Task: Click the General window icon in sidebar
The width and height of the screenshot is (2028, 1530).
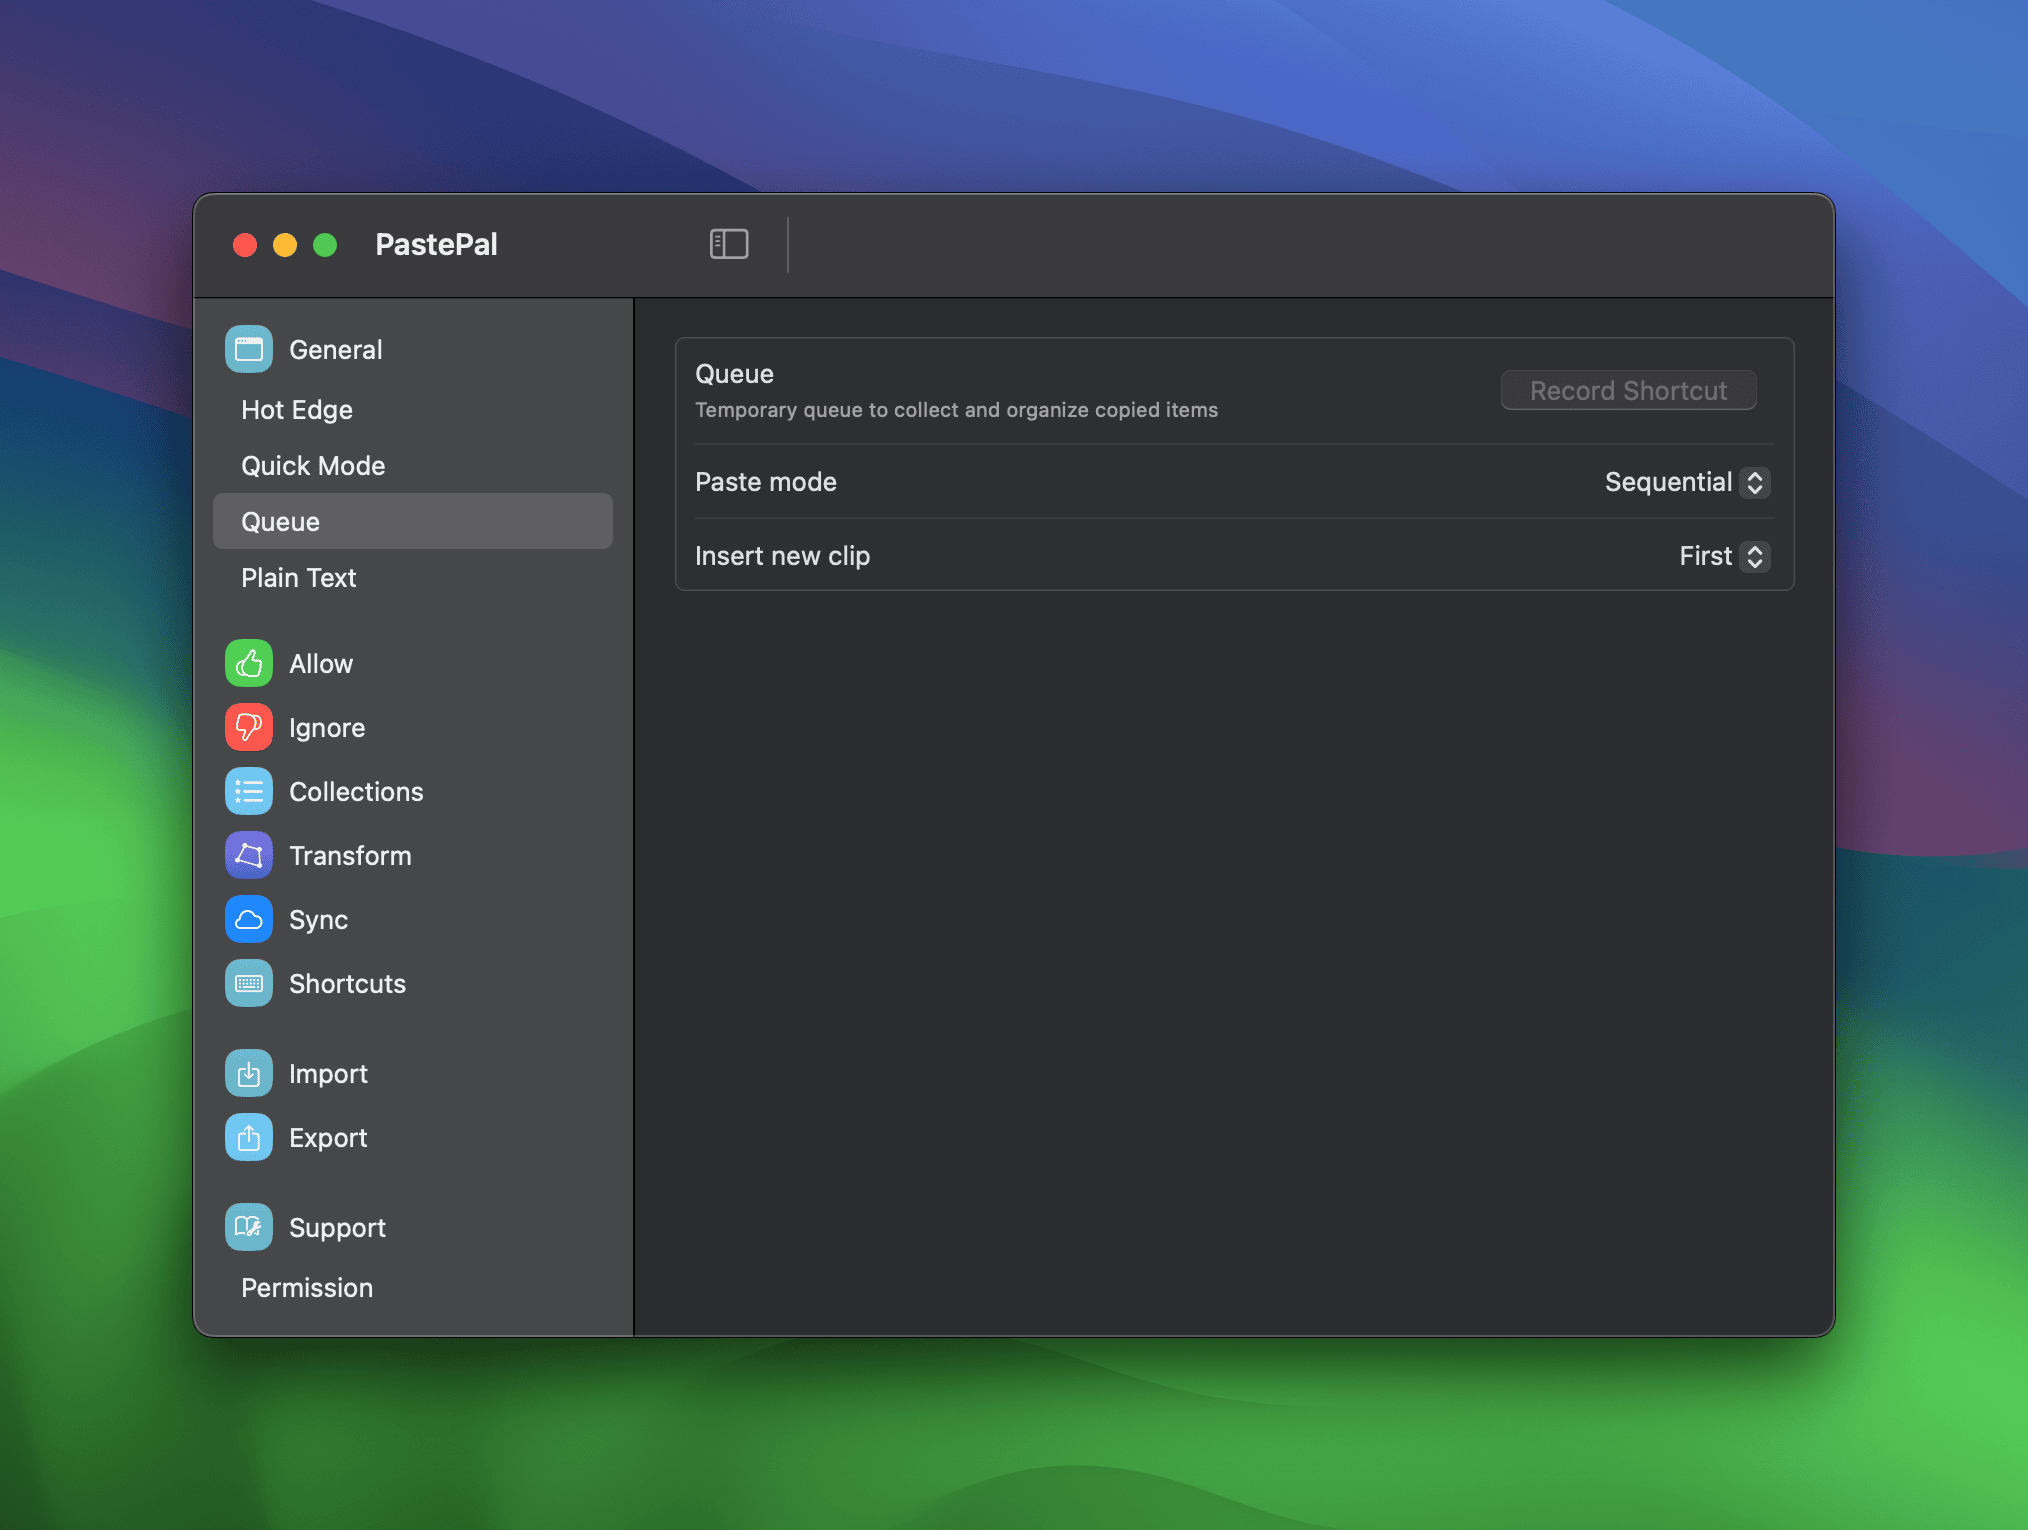Action: [249, 349]
